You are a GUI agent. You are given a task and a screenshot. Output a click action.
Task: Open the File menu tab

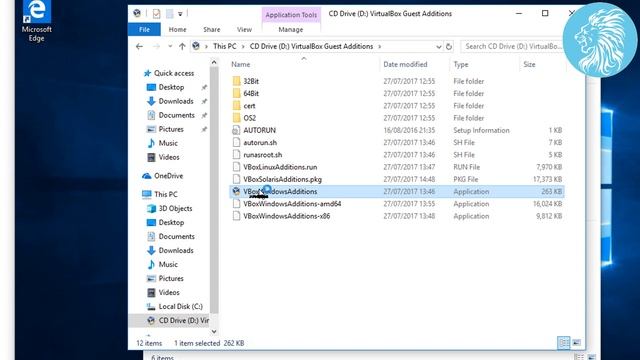[x=144, y=29]
